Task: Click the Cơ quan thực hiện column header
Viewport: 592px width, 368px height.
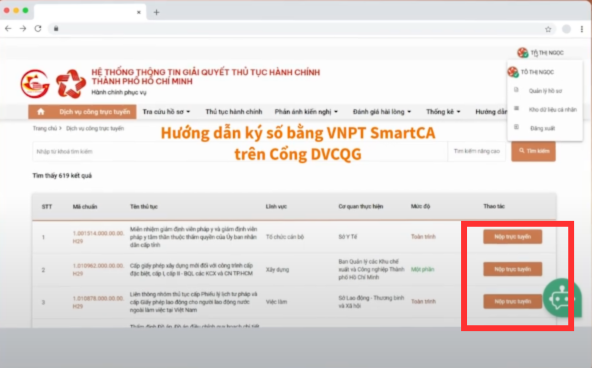Action: click(361, 206)
